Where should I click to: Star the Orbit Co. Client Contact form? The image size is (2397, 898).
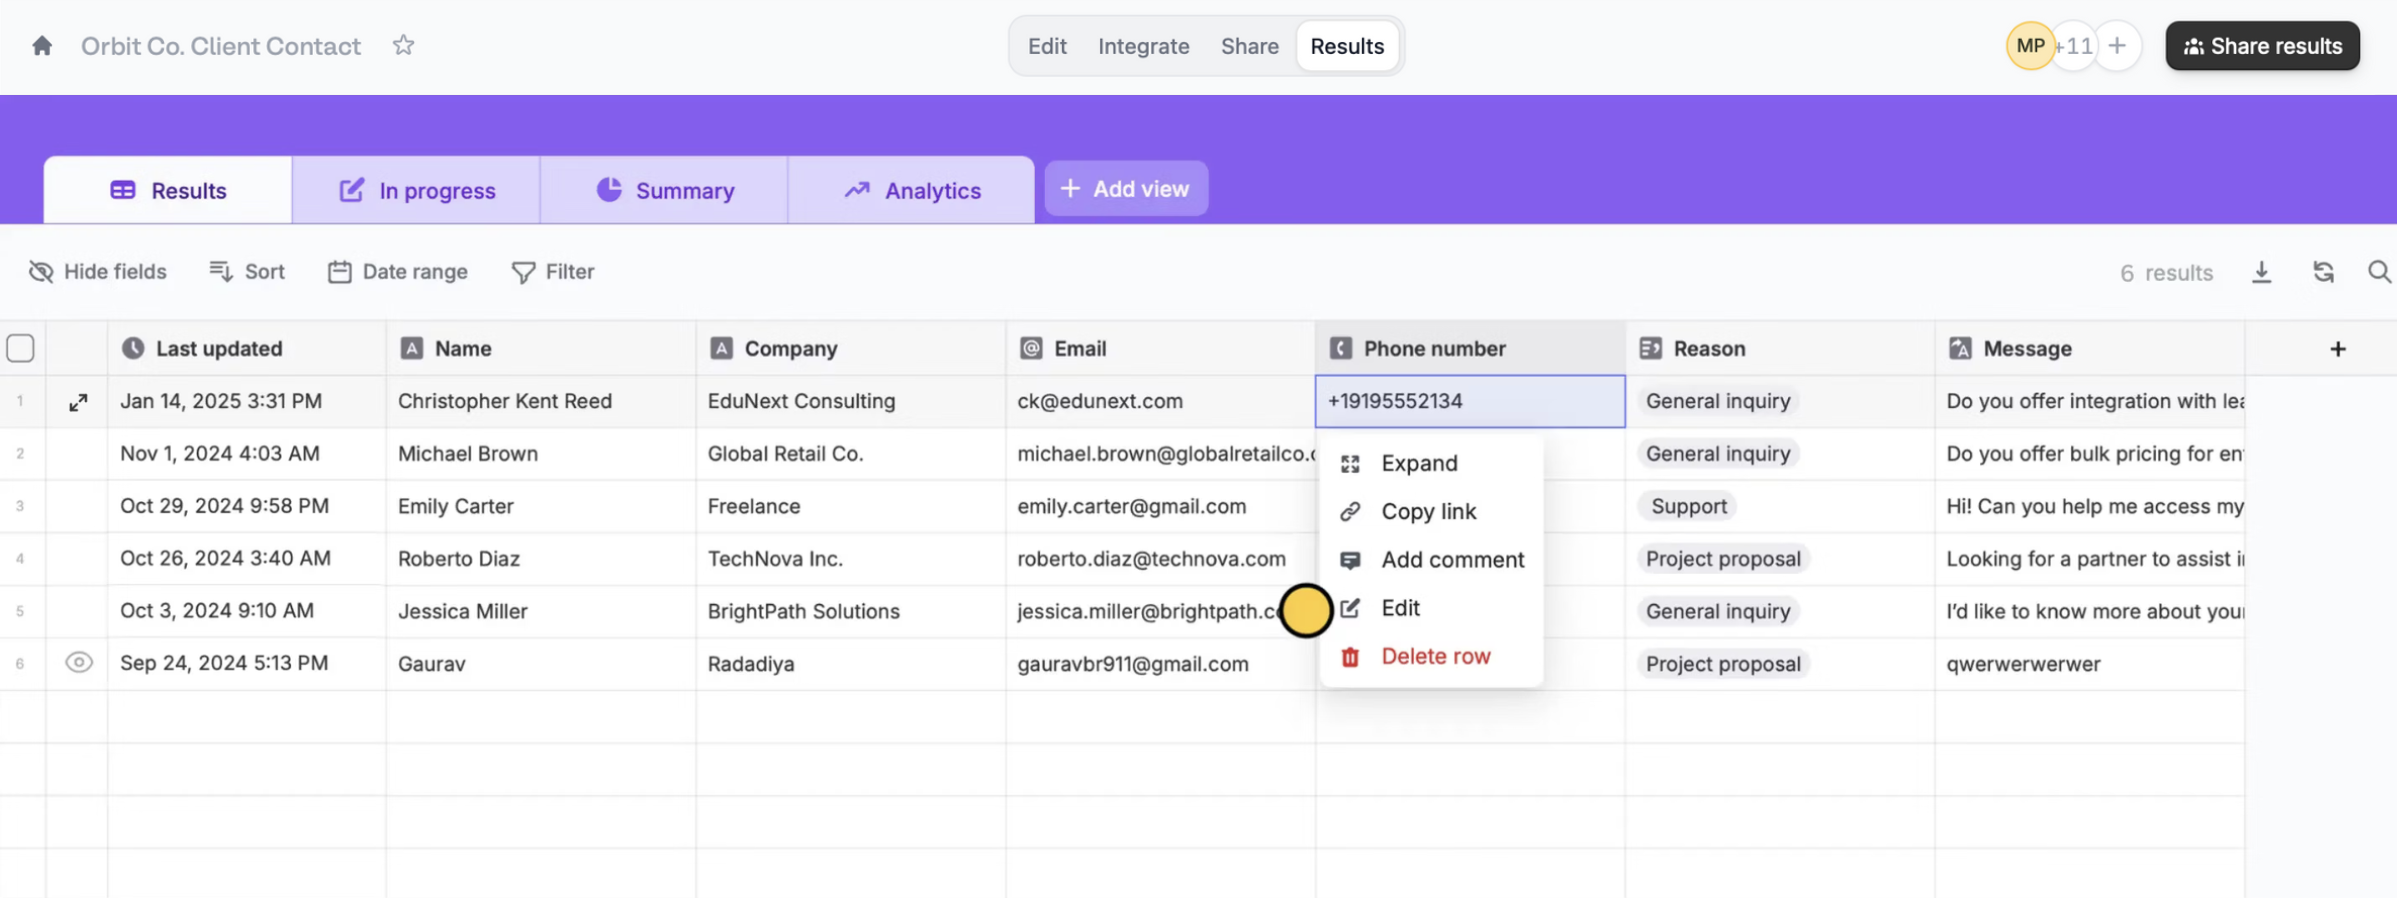point(403,45)
